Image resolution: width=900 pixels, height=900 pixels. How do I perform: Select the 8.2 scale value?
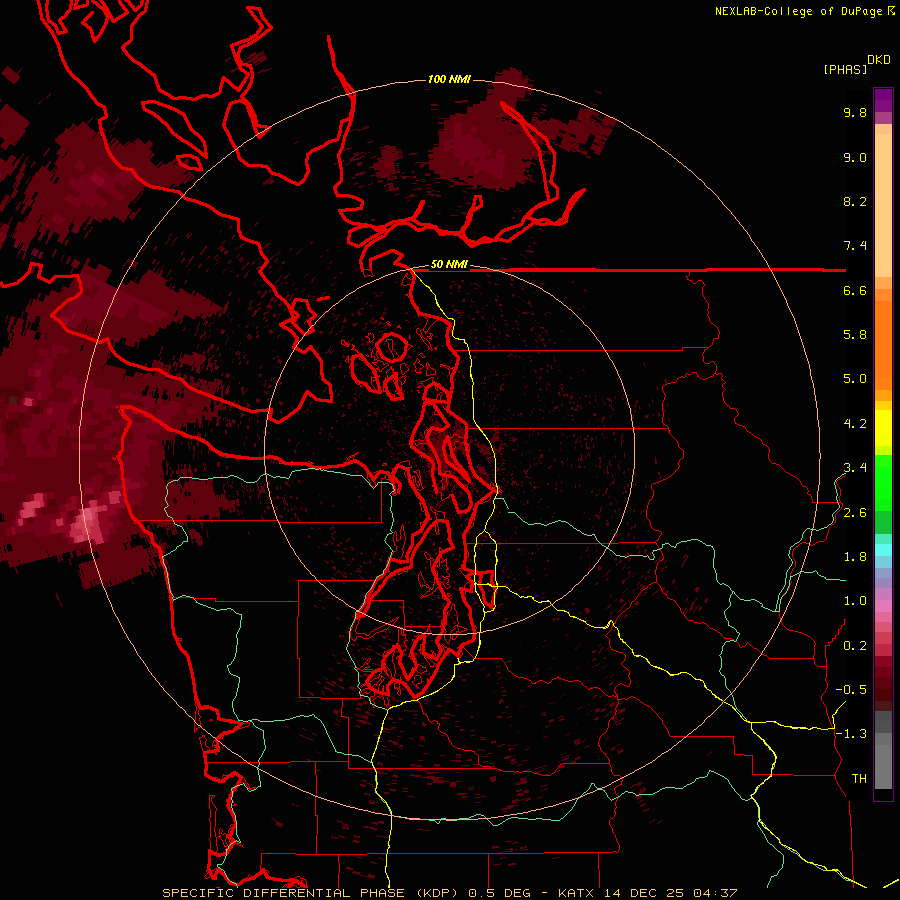coord(855,201)
